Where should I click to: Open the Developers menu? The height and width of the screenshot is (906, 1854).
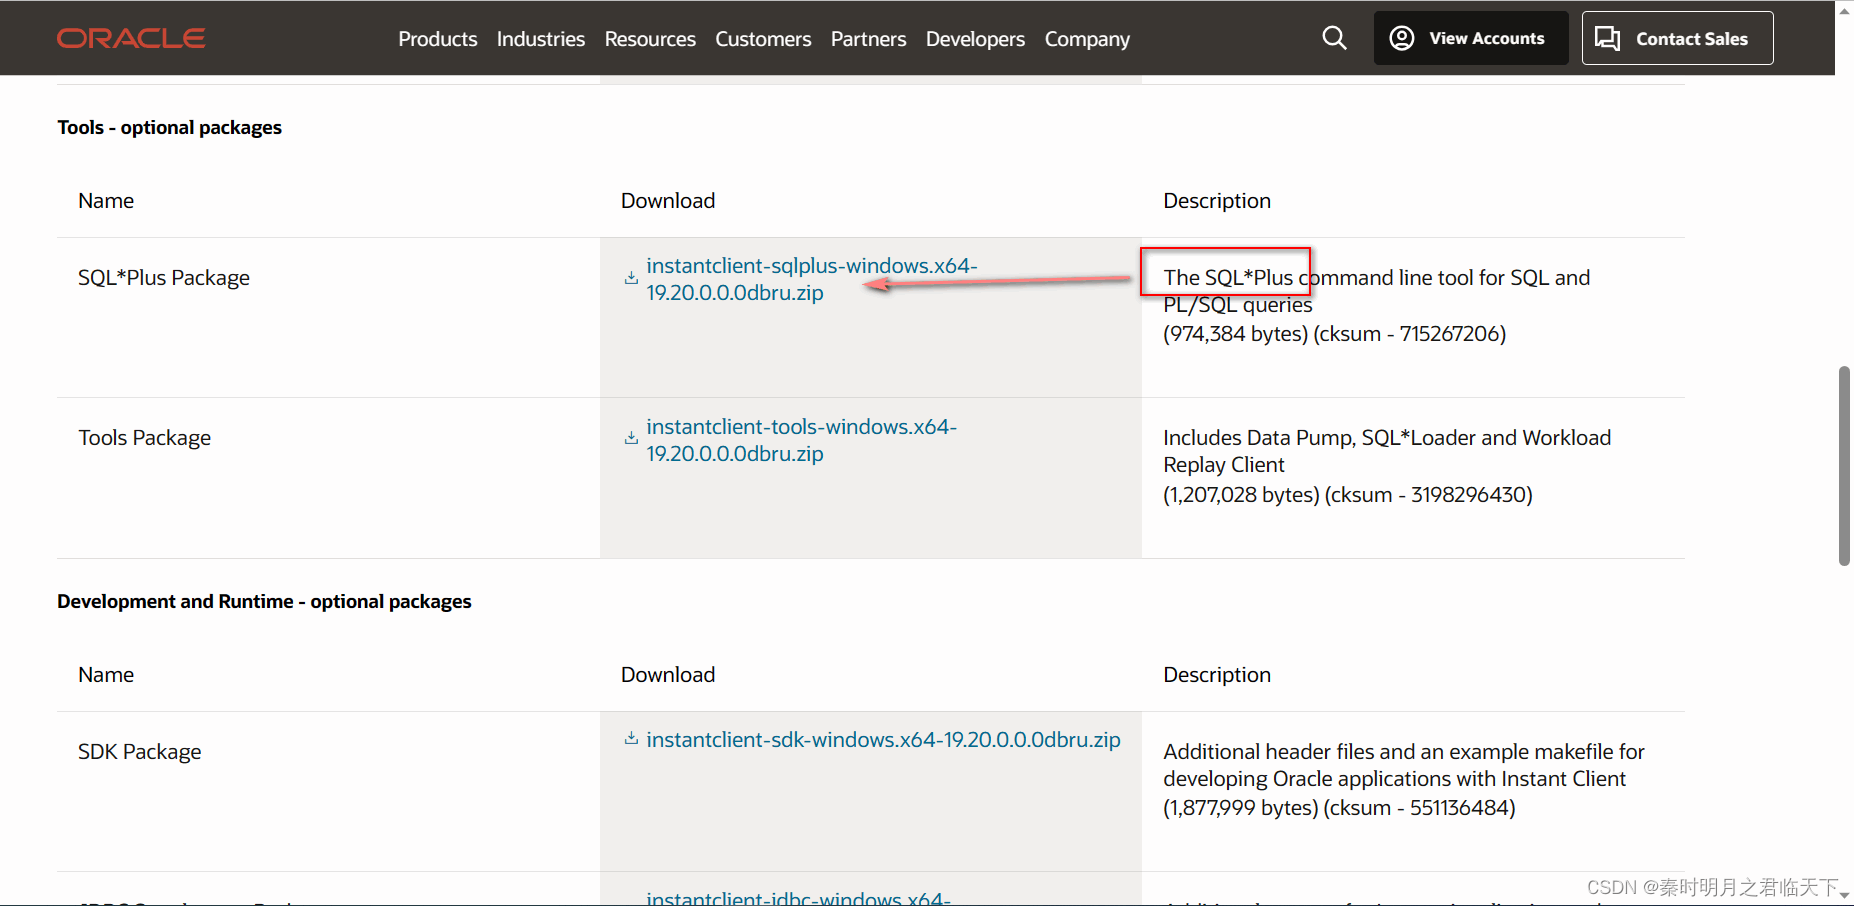click(975, 39)
